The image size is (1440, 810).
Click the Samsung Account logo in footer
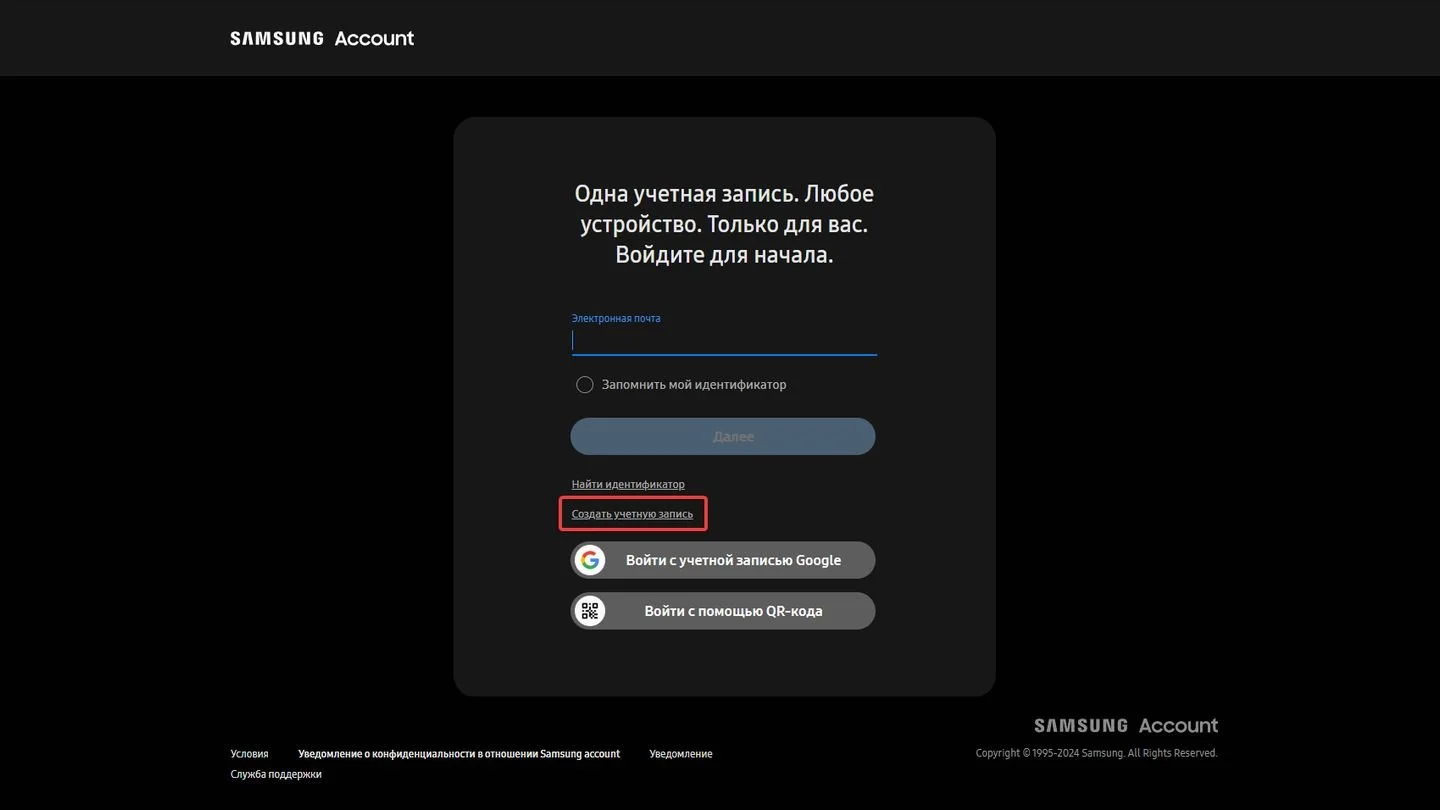[1126, 725]
